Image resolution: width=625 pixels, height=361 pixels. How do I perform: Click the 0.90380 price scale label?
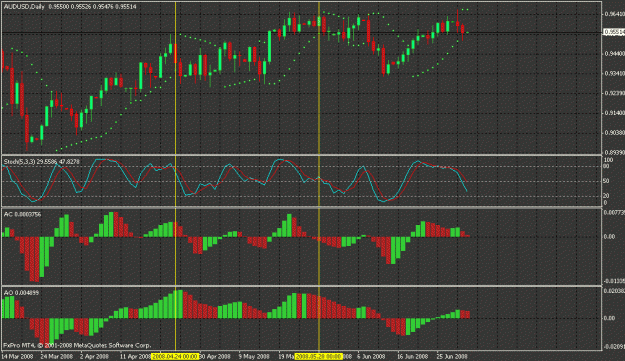[x=615, y=132]
